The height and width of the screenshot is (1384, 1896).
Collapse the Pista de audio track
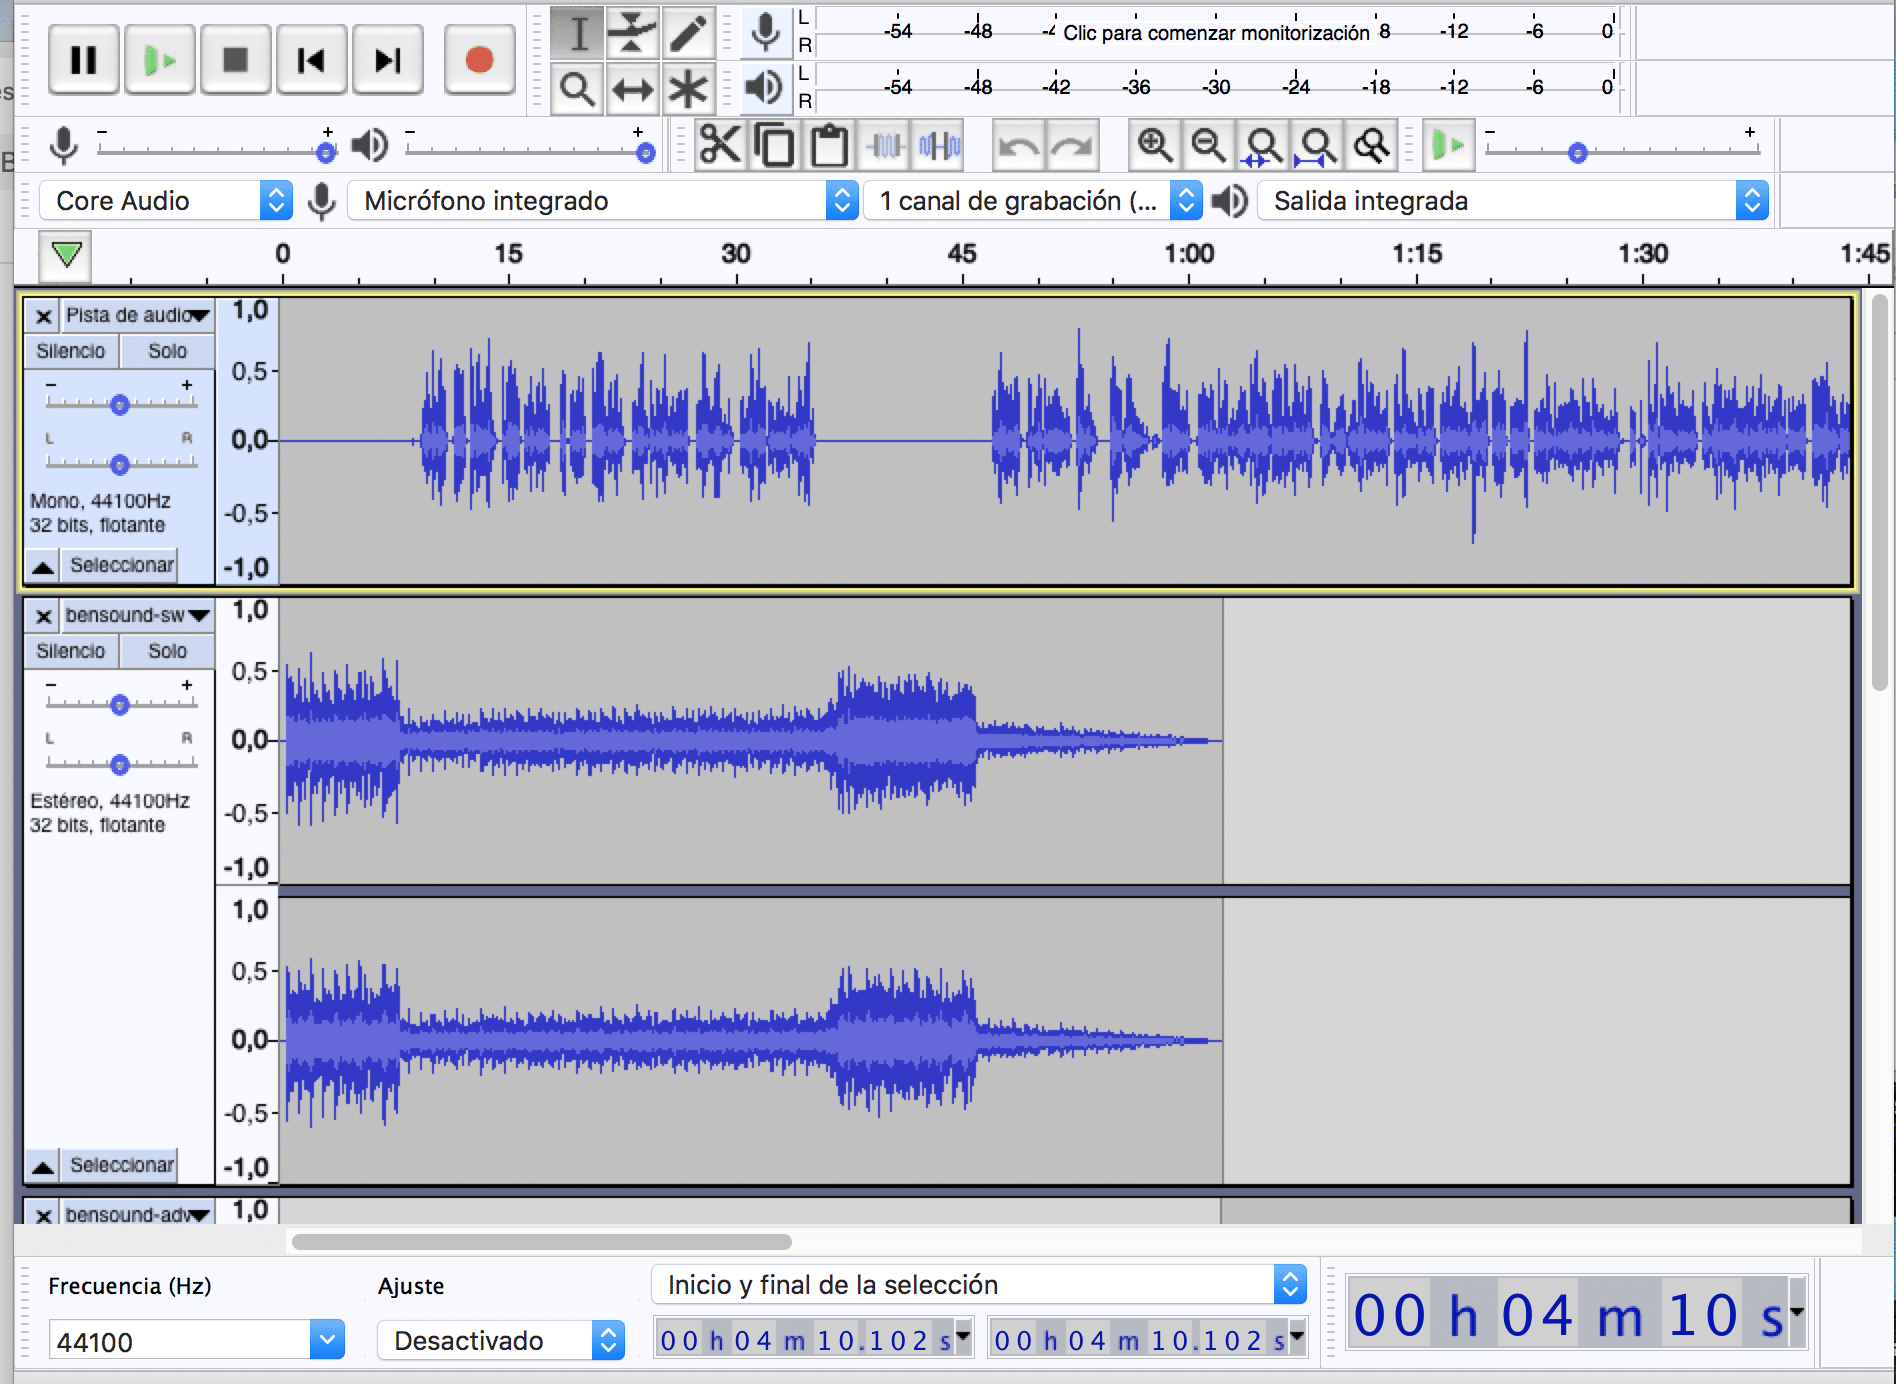42,567
